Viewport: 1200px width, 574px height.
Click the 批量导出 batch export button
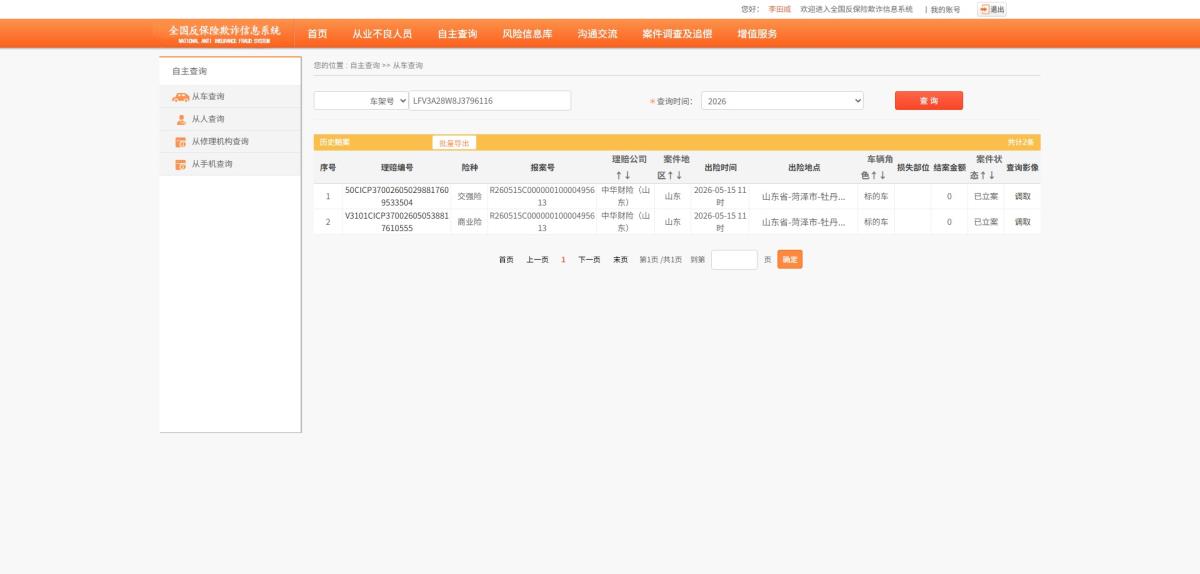pos(454,143)
